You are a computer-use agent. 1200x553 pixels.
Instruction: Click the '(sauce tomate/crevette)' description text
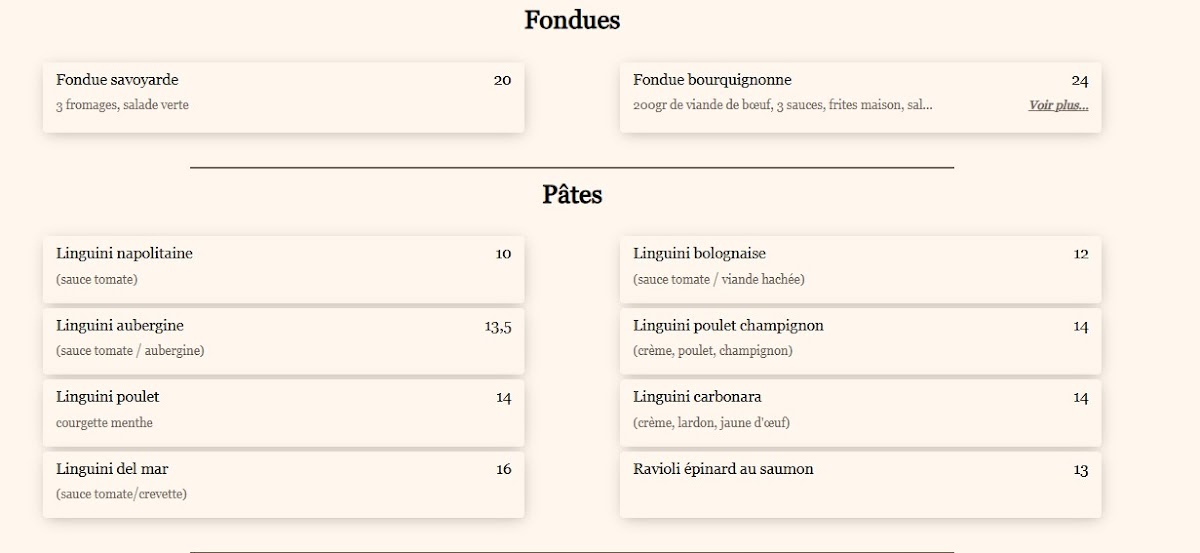[x=121, y=494]
